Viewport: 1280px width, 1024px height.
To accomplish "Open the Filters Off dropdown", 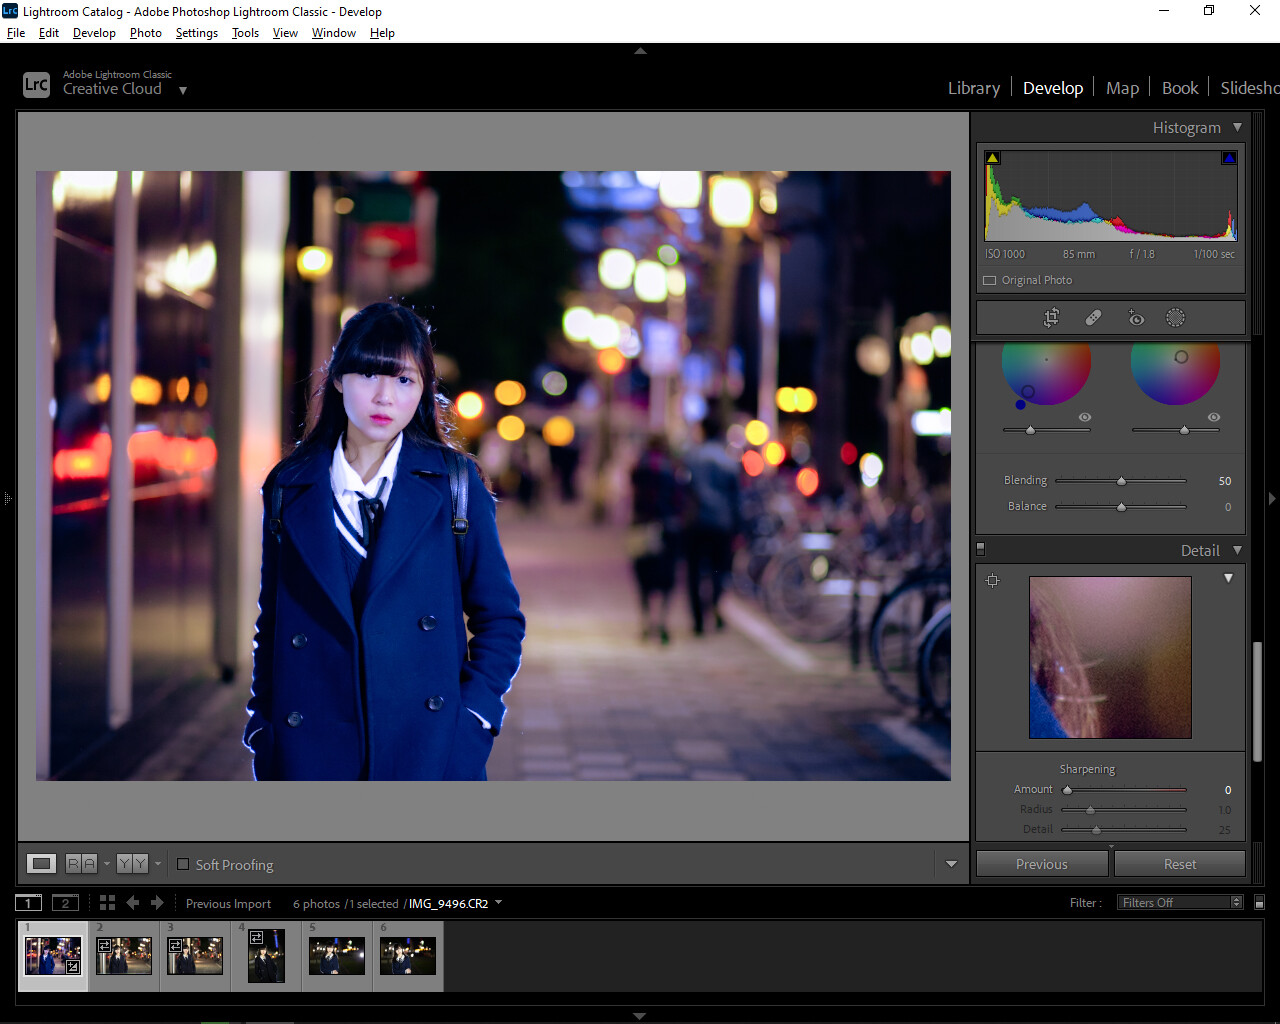I will point(1180,902).
